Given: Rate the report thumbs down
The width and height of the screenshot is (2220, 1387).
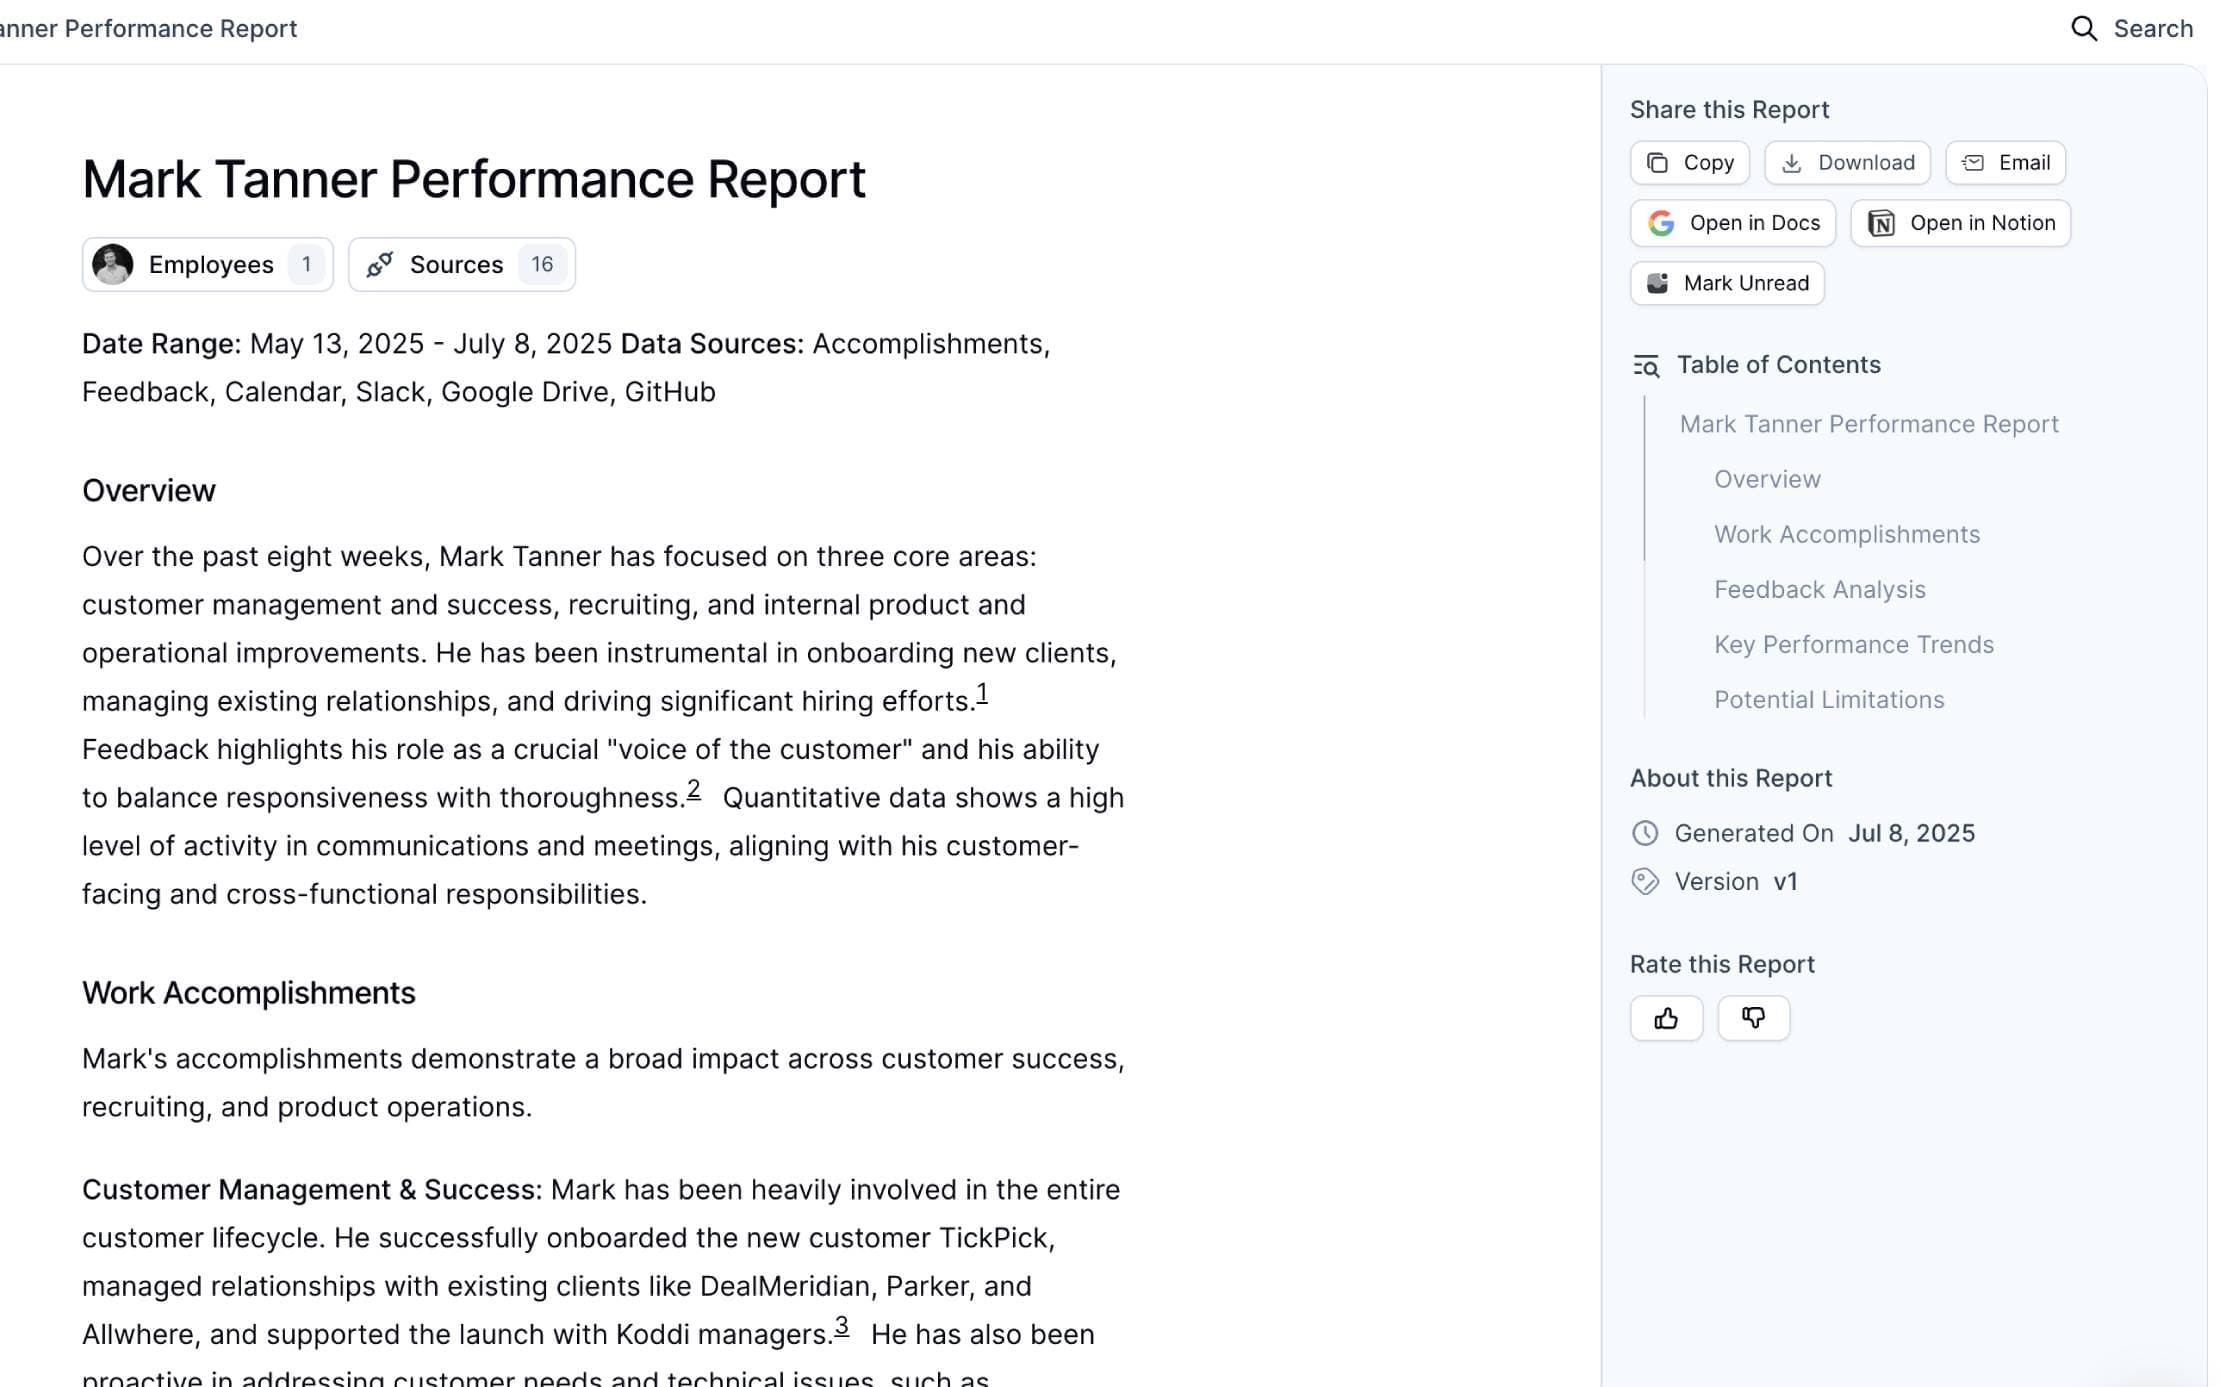Looking at the screenshot, I should tap(1753, 1018).
